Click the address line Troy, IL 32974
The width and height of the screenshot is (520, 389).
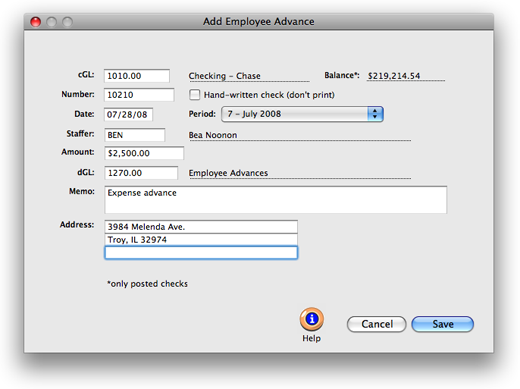click(201, 240)
